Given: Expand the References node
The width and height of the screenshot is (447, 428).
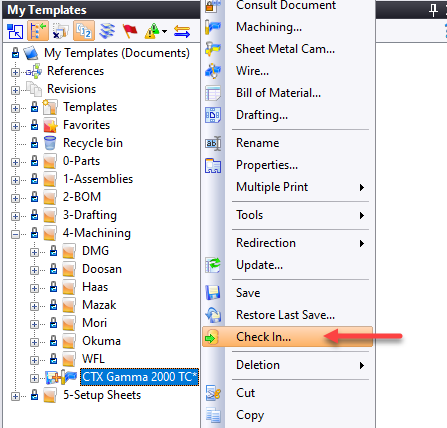Looking at the screenshot, I should pyautogui.click(x=15, y=72).
